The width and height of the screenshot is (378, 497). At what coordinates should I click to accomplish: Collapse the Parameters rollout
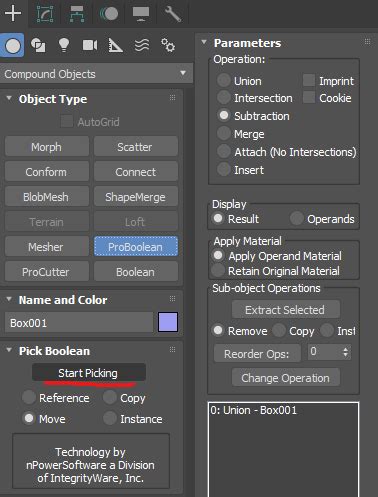204,42
